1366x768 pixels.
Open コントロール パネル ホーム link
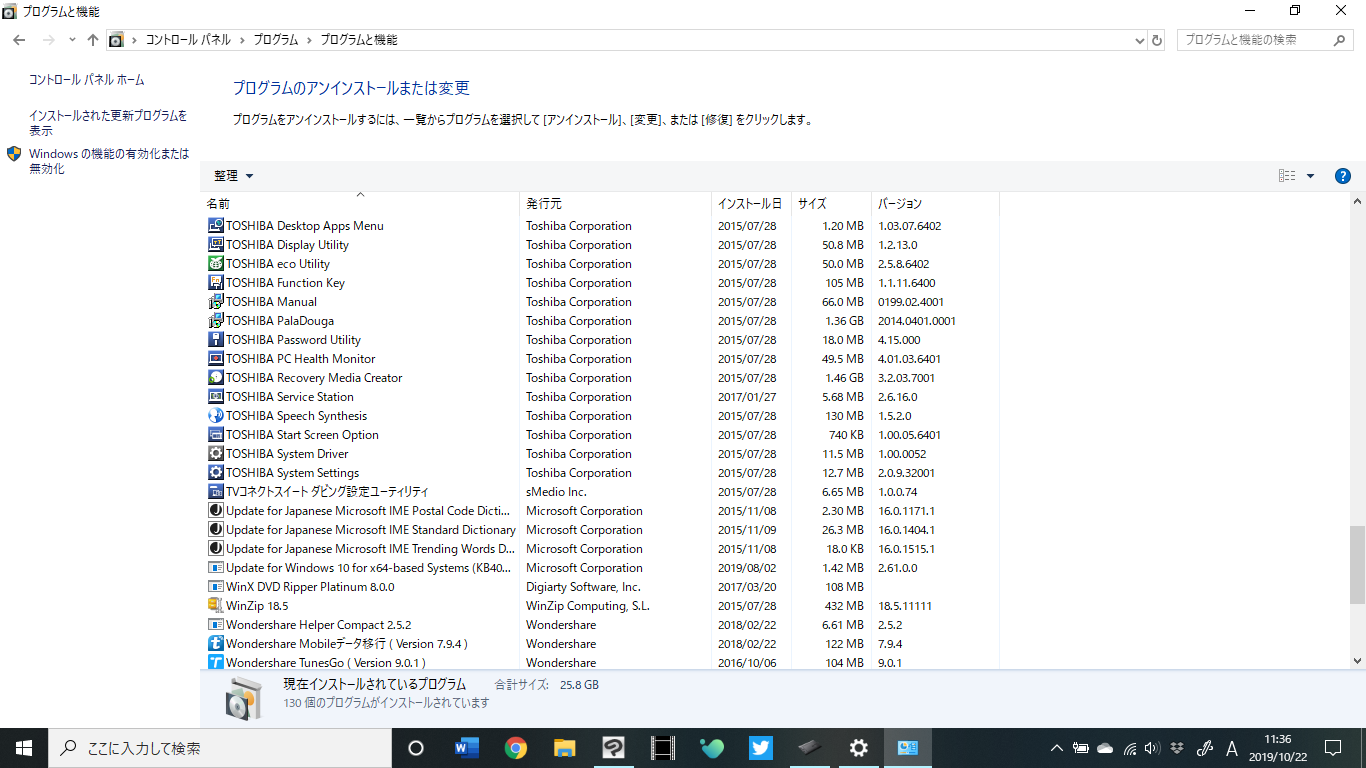click(86, 80)
